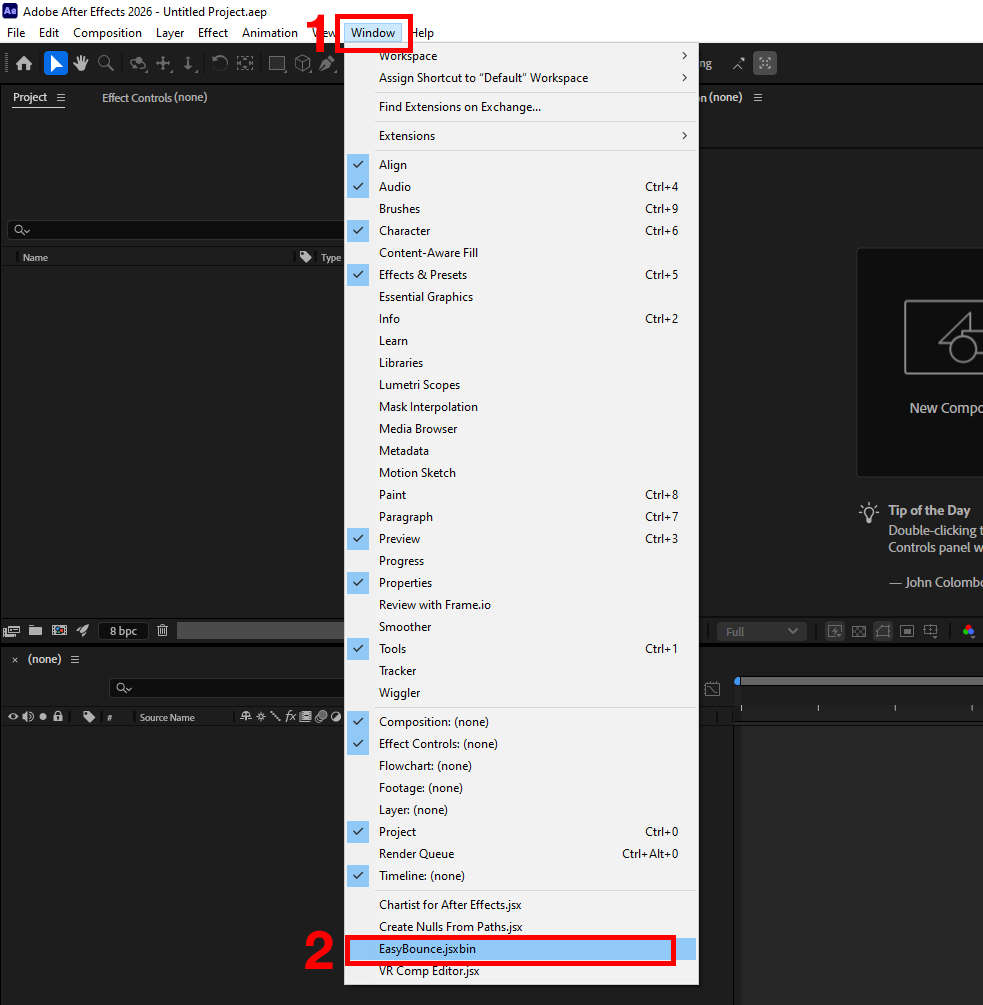Switch to Effect Controls (none) tab
This screenshot has height=1005, width=983.
point(154,97)
